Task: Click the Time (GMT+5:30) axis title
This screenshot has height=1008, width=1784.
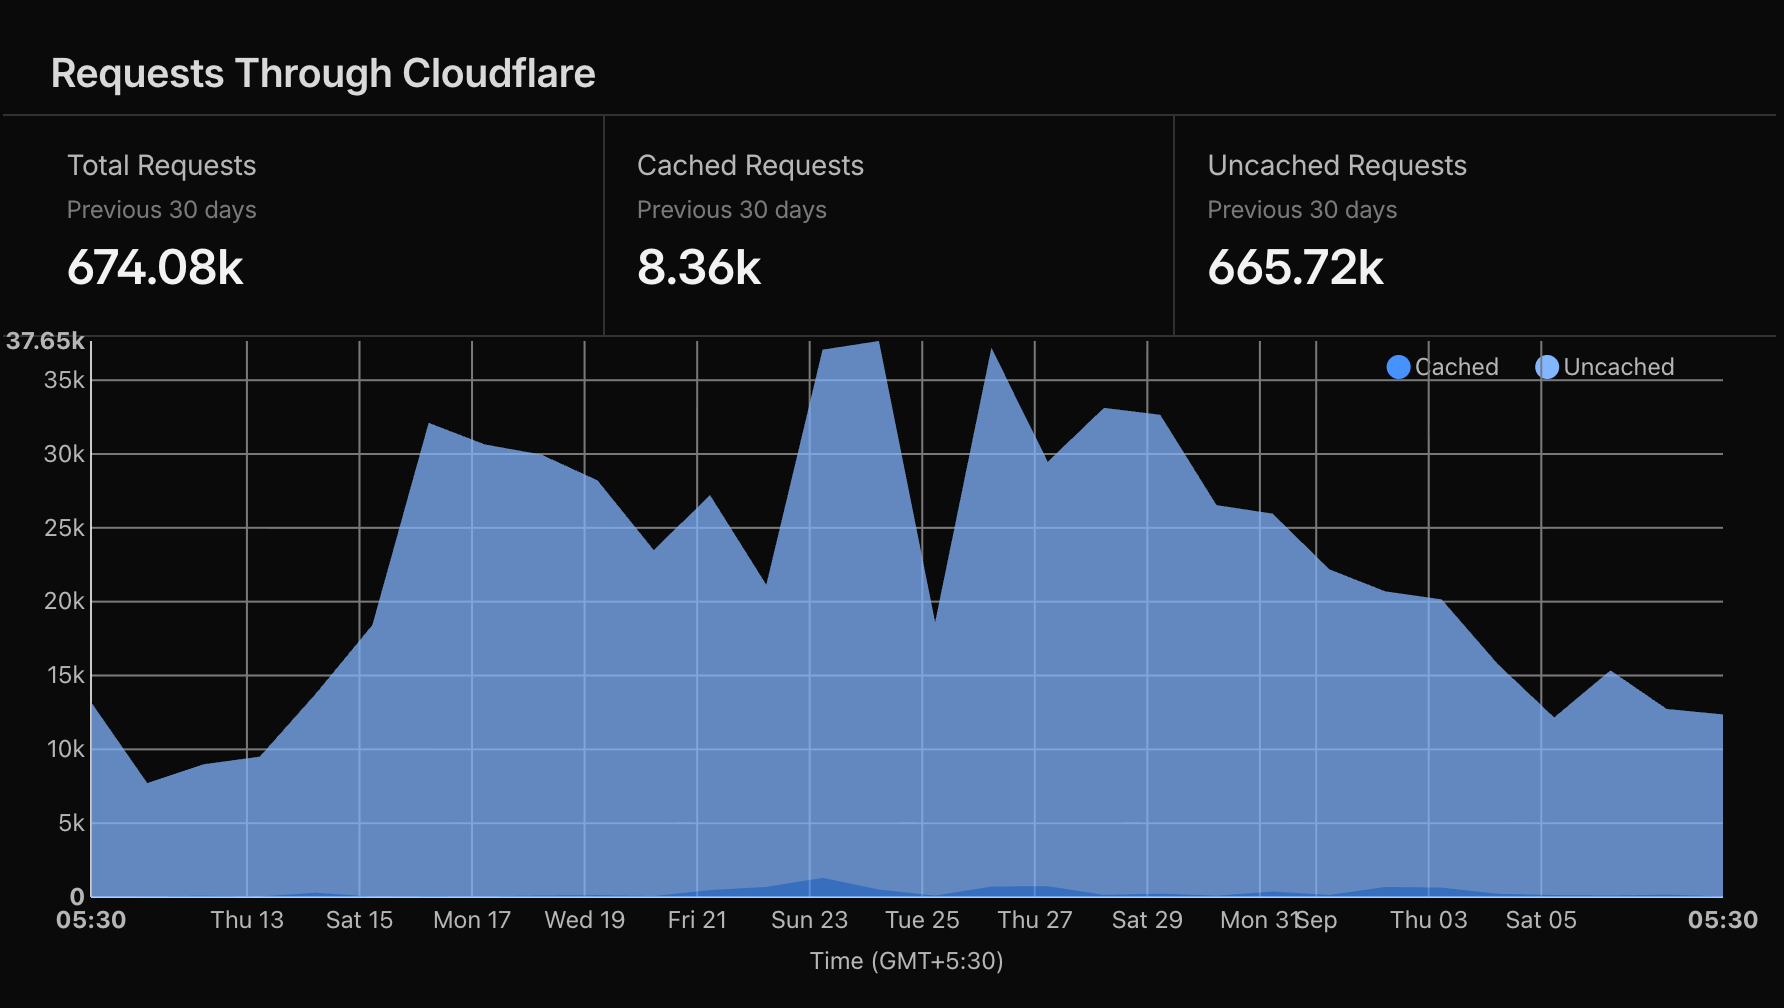Action: [x=906, y=961]
